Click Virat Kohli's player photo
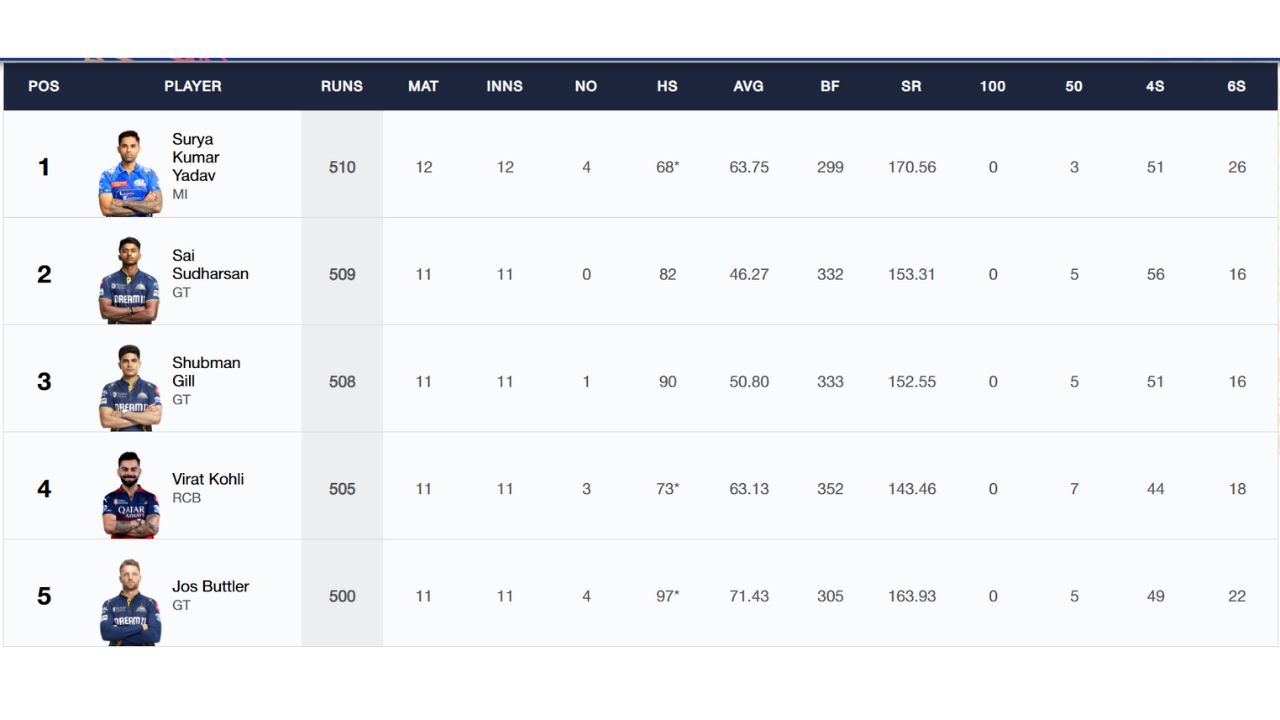The height and width of the screenshot is (720, 1280). tap(130, 495)
